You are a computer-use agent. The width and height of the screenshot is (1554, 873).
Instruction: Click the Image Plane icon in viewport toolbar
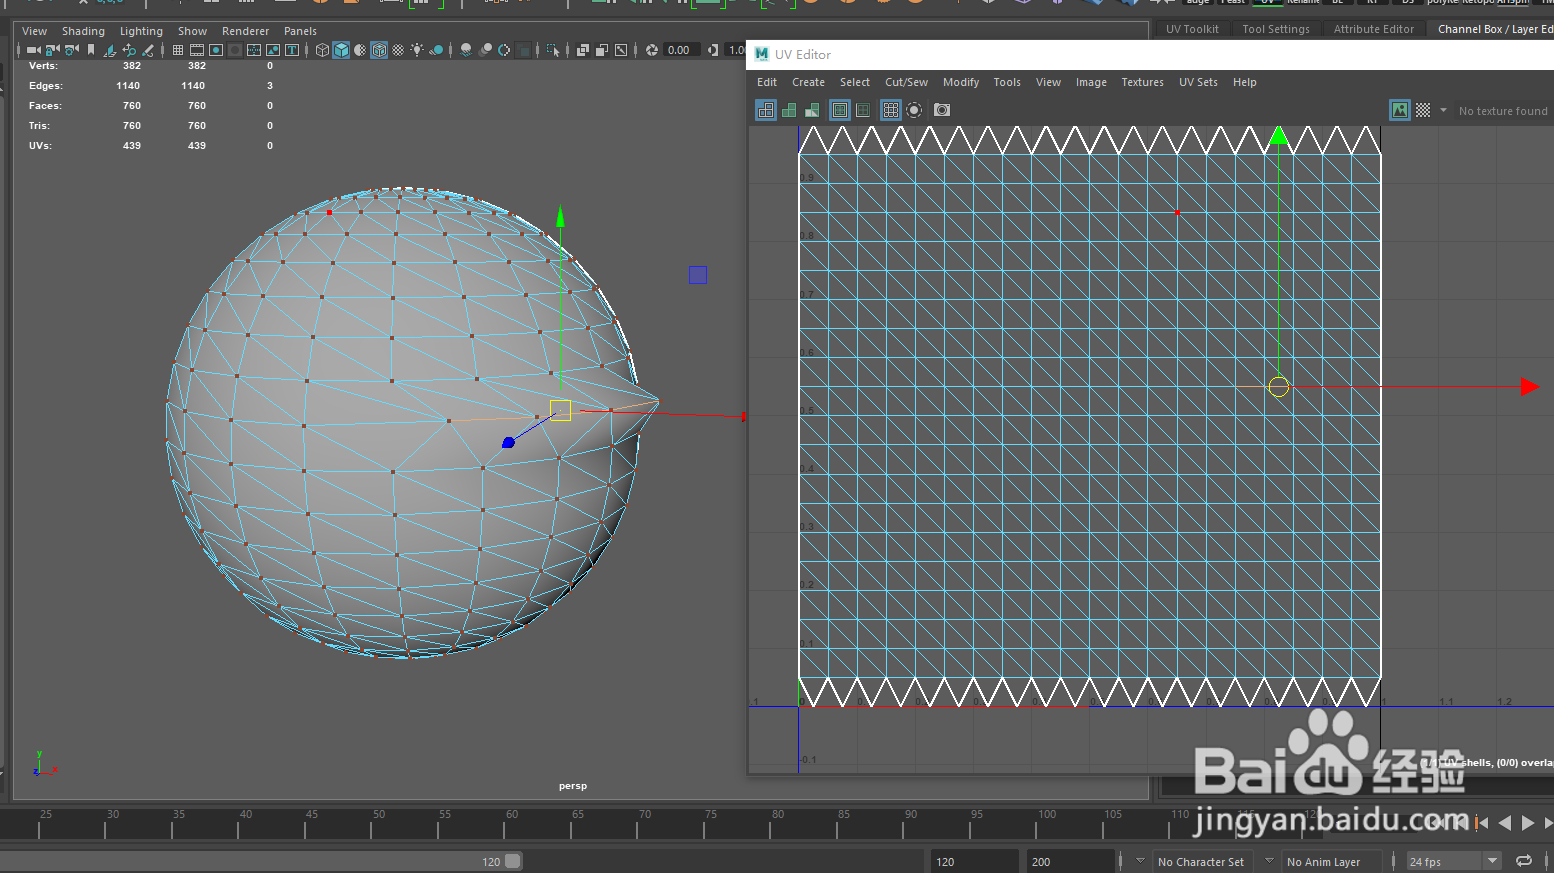pos(109,50)
